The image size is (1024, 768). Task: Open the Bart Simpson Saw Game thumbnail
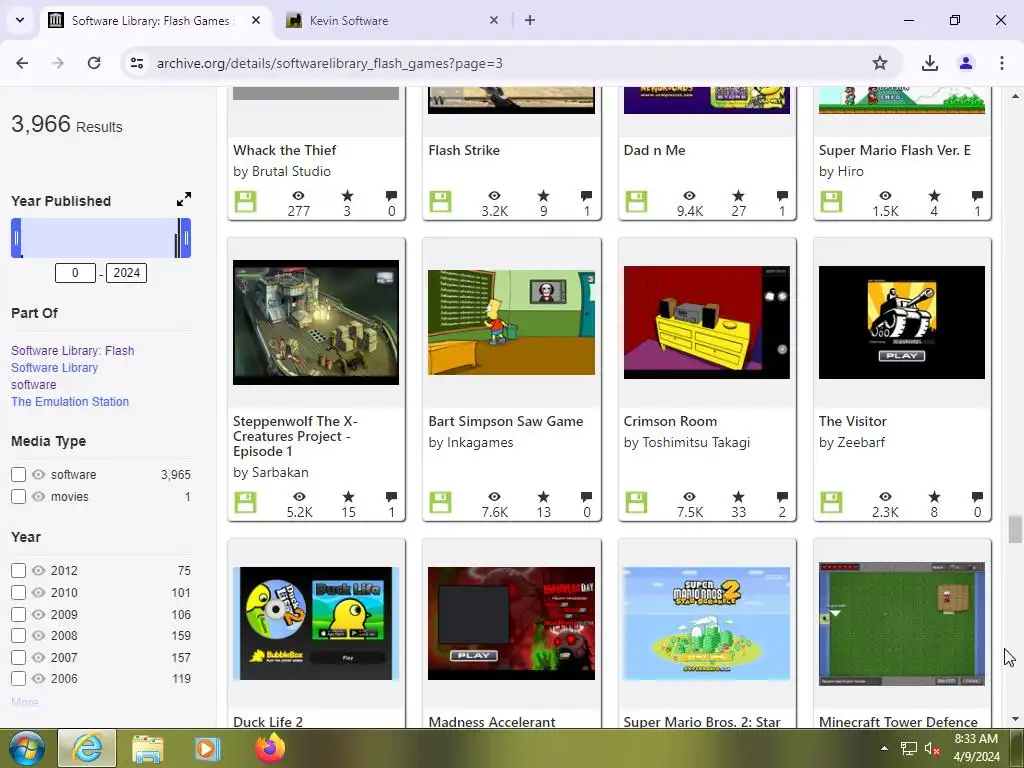tap(511, 323)
